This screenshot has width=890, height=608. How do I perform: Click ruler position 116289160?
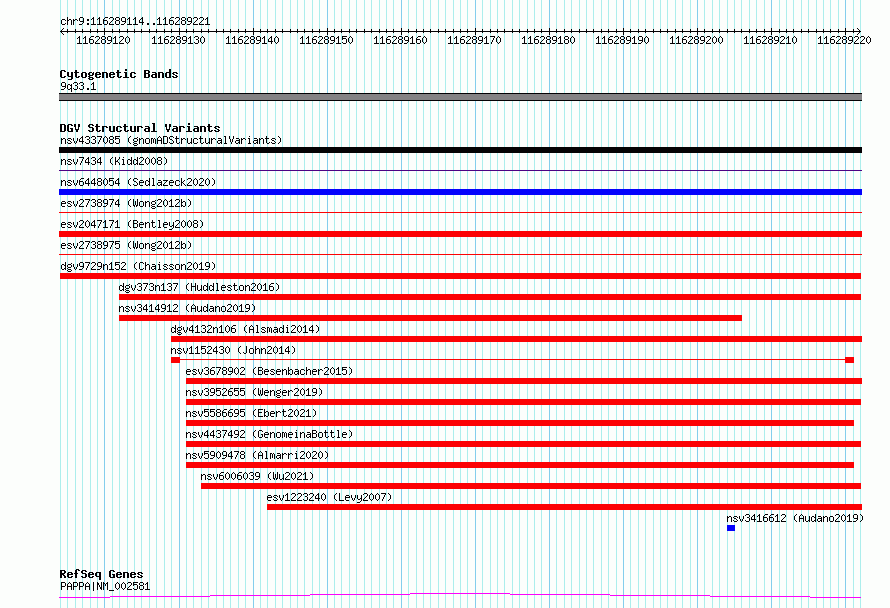[400, 40]
